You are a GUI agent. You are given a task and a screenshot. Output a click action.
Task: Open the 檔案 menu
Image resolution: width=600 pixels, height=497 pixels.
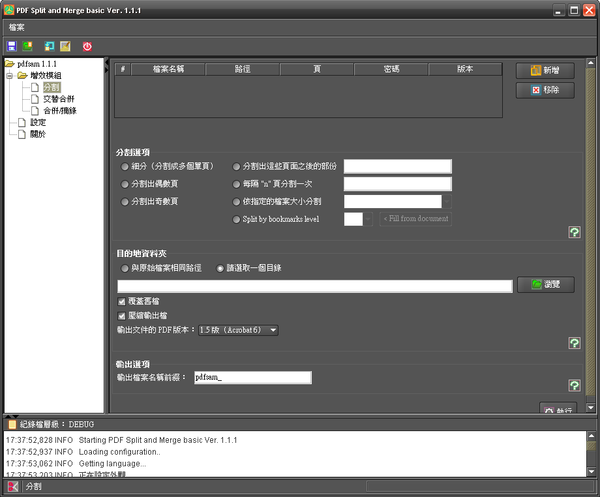[x=16, y=27]
